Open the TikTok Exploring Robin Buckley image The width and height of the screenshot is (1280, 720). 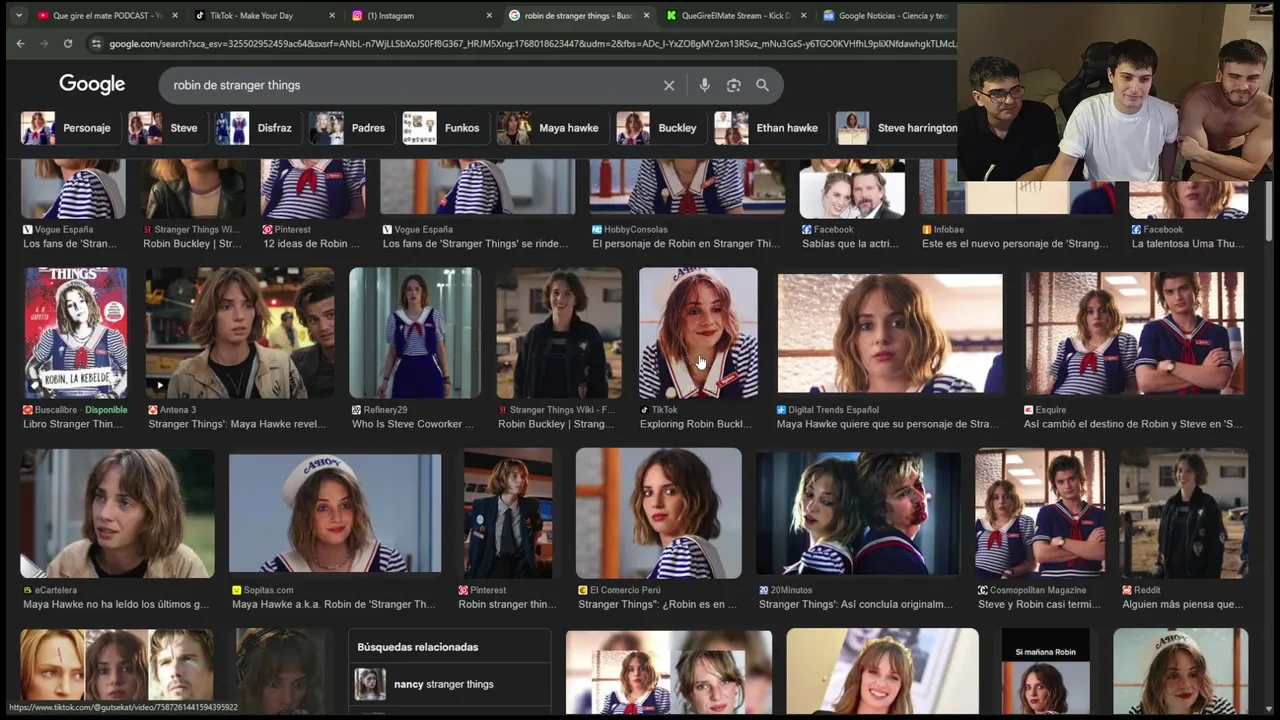698,333
